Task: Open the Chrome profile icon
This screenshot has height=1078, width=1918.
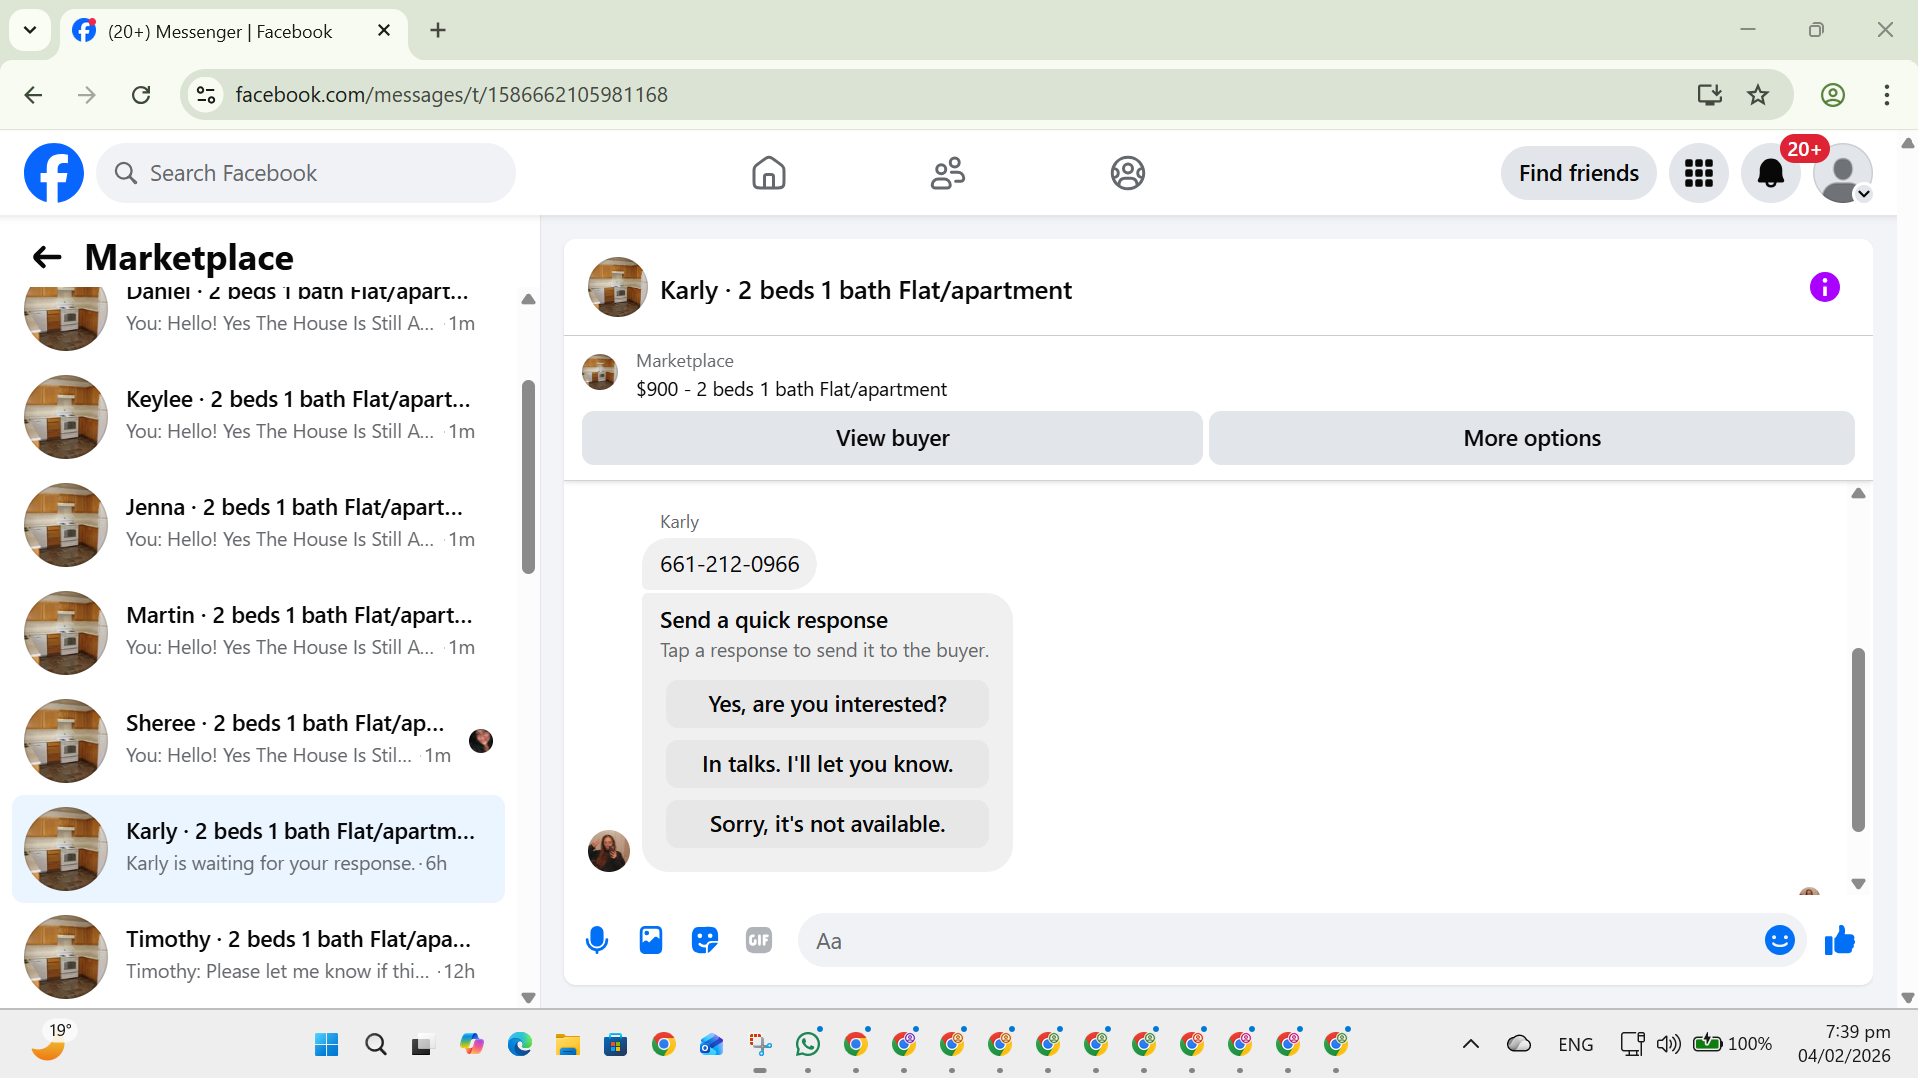Action: coord(1832,95)
